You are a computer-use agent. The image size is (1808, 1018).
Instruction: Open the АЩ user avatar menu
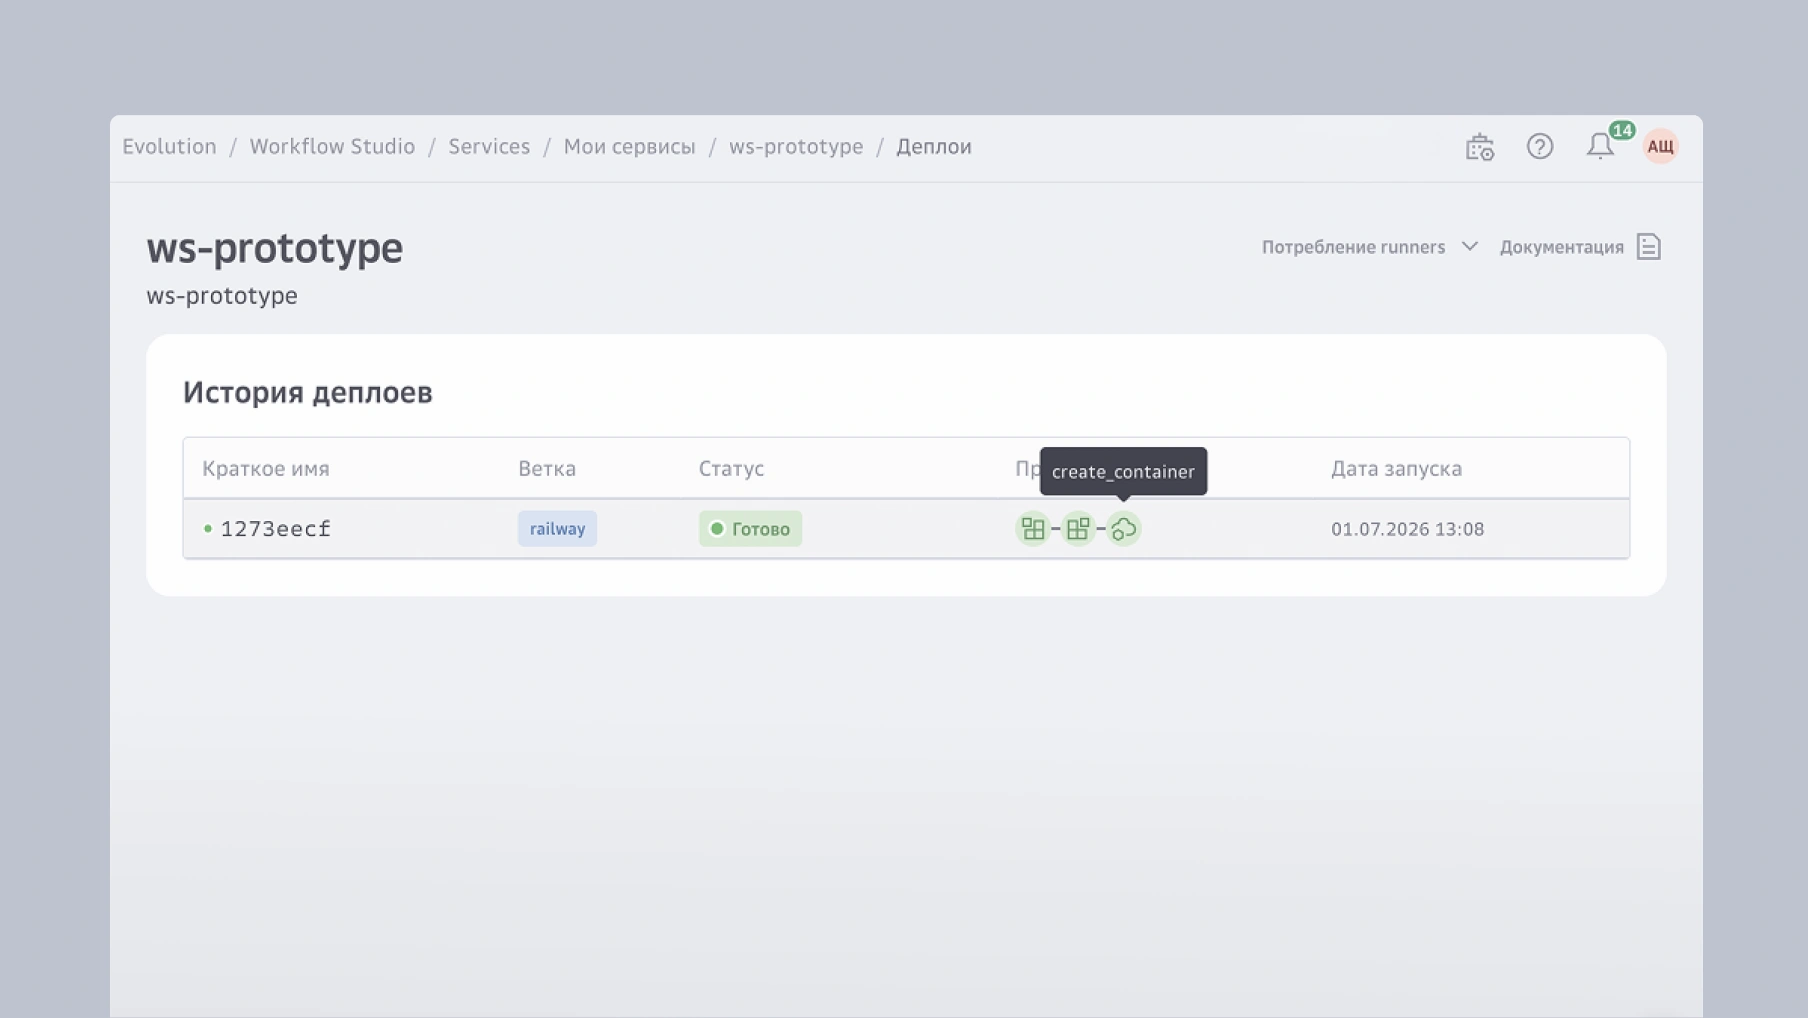tap(1661, 147)
